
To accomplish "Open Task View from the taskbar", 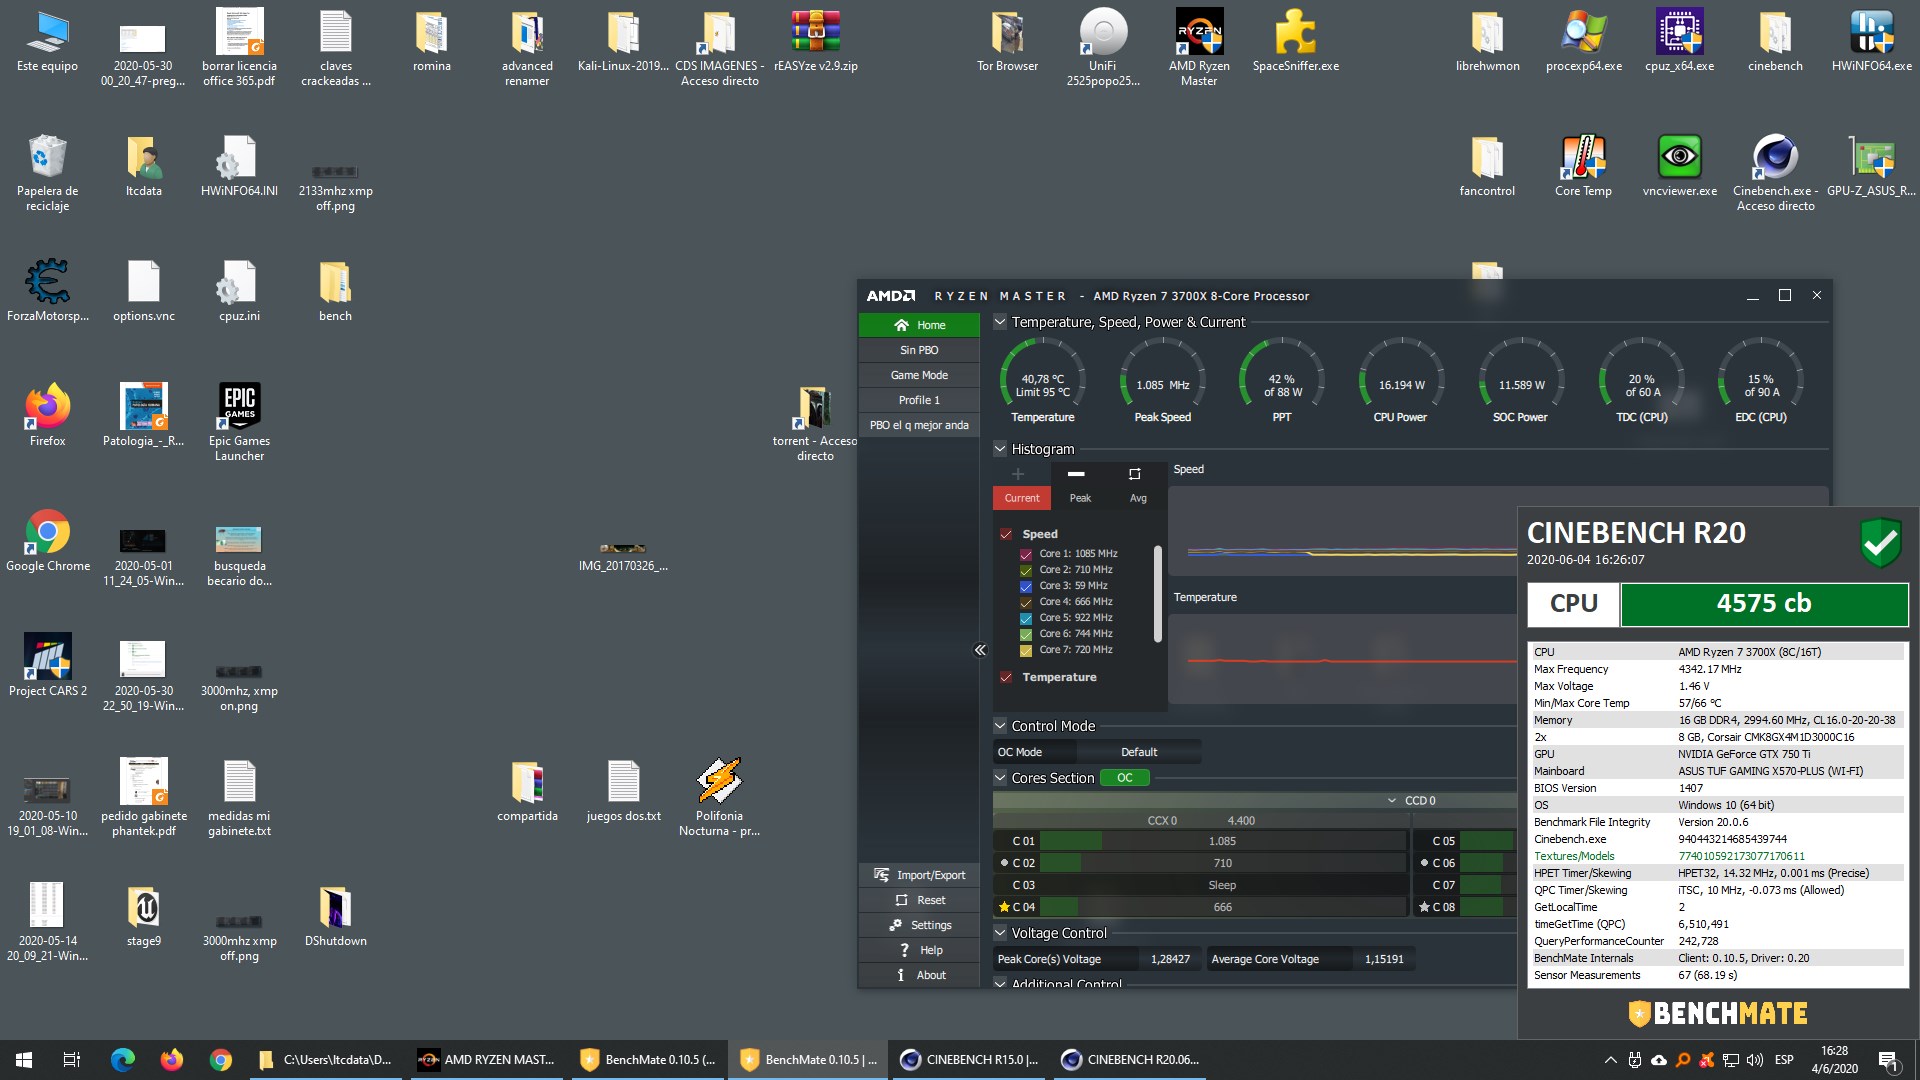I will (72, 1060).
